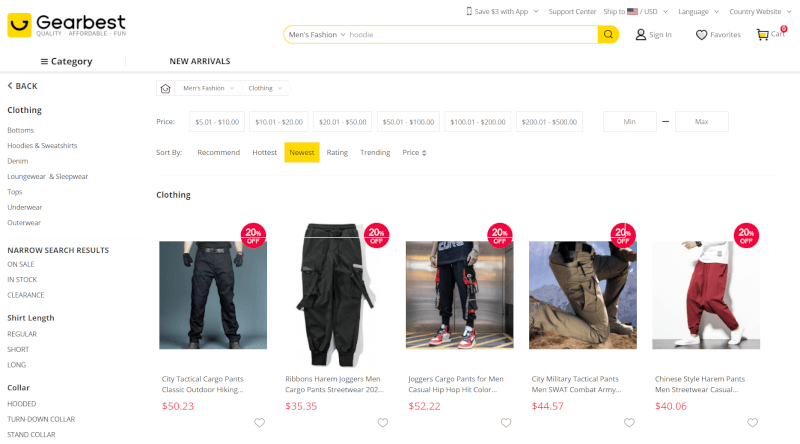Sort results by Hottest
The image size is (800, 444).
click(x=264, y=153)
